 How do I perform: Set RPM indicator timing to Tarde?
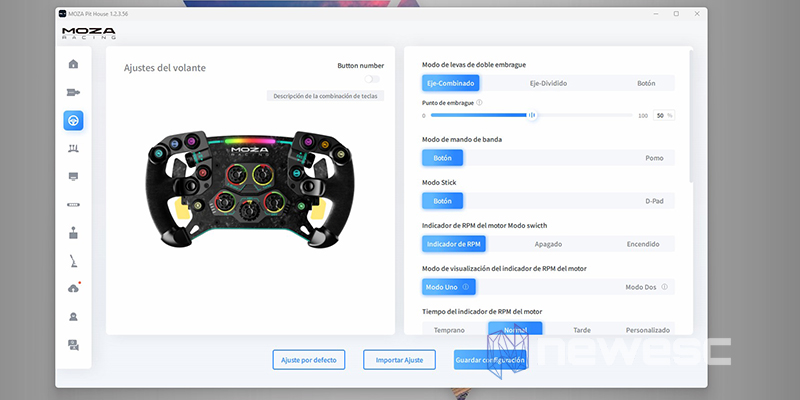[582, 330]
